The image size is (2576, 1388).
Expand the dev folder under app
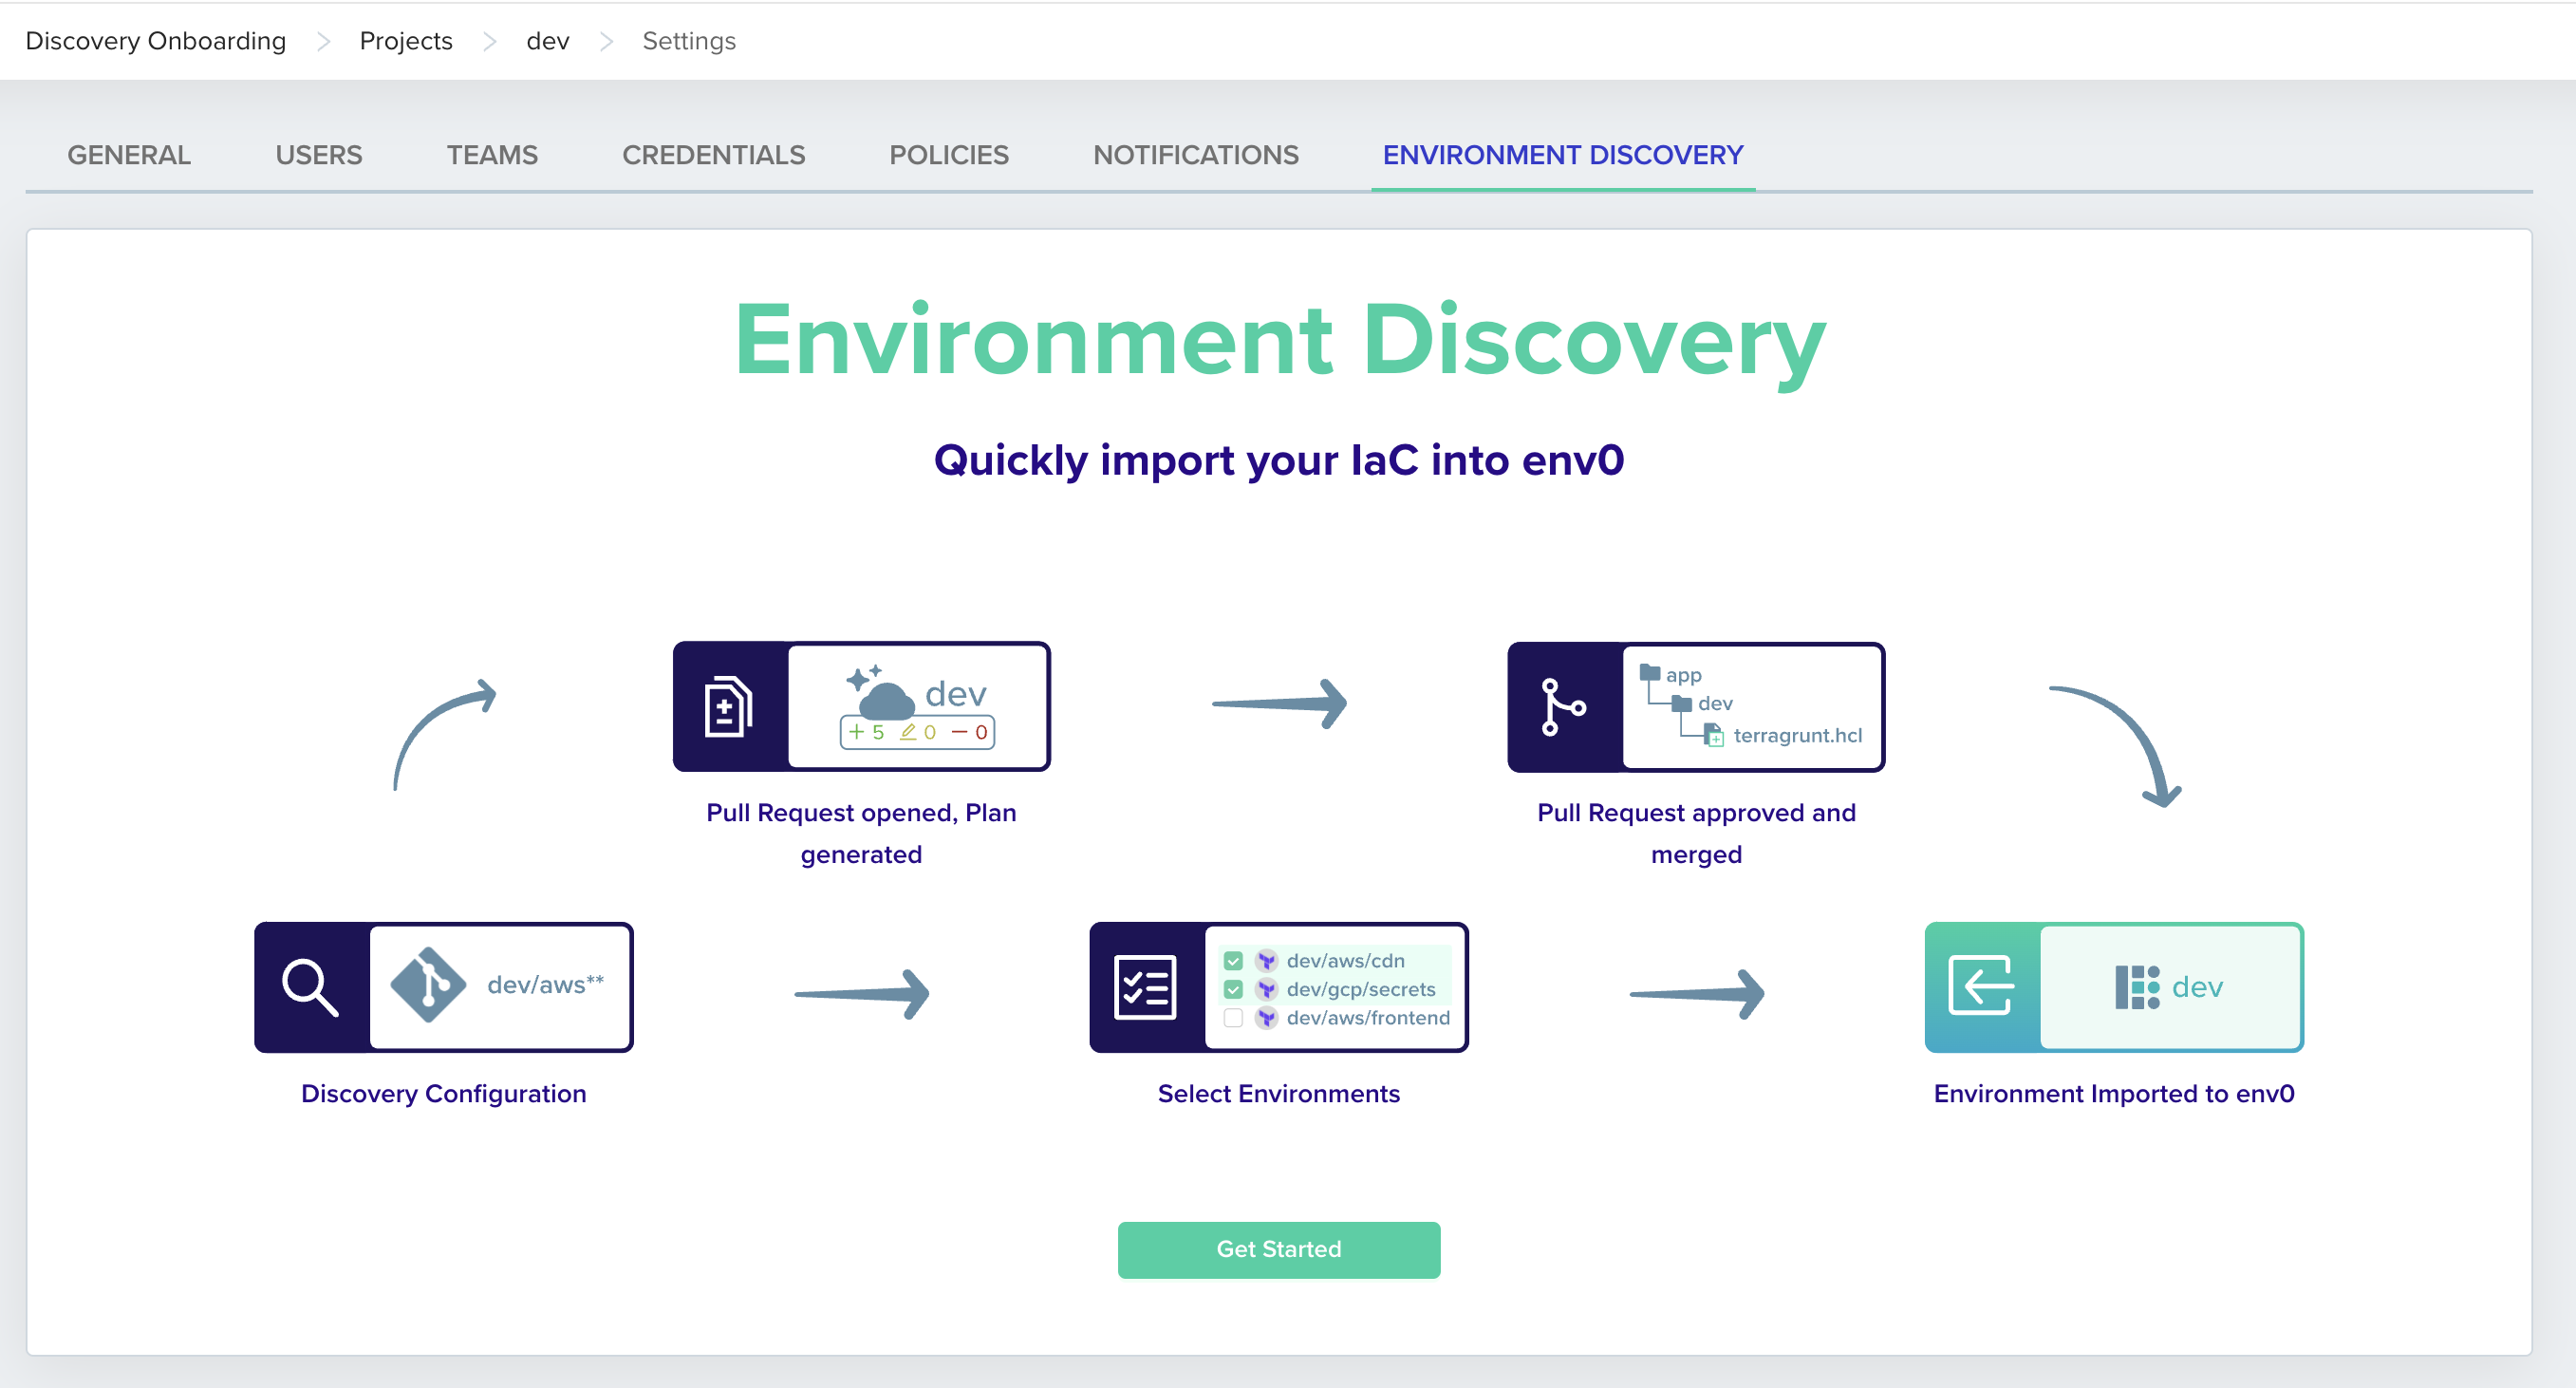point(1683,704)
